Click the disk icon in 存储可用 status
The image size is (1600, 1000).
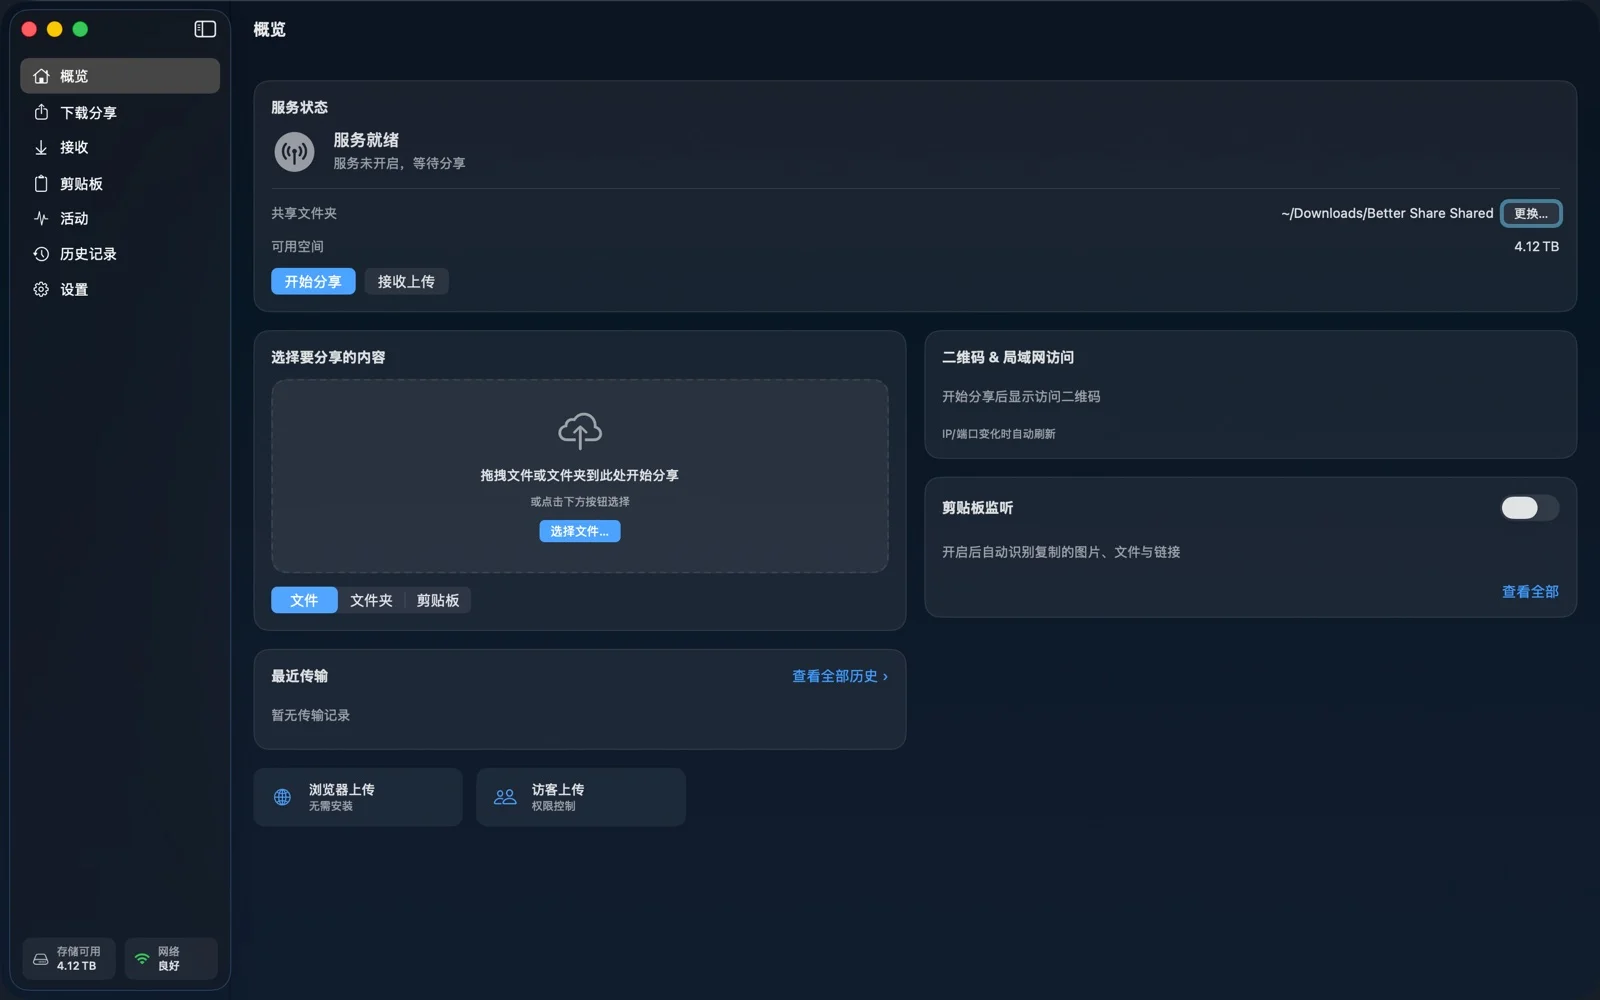[x=41, y=959]
